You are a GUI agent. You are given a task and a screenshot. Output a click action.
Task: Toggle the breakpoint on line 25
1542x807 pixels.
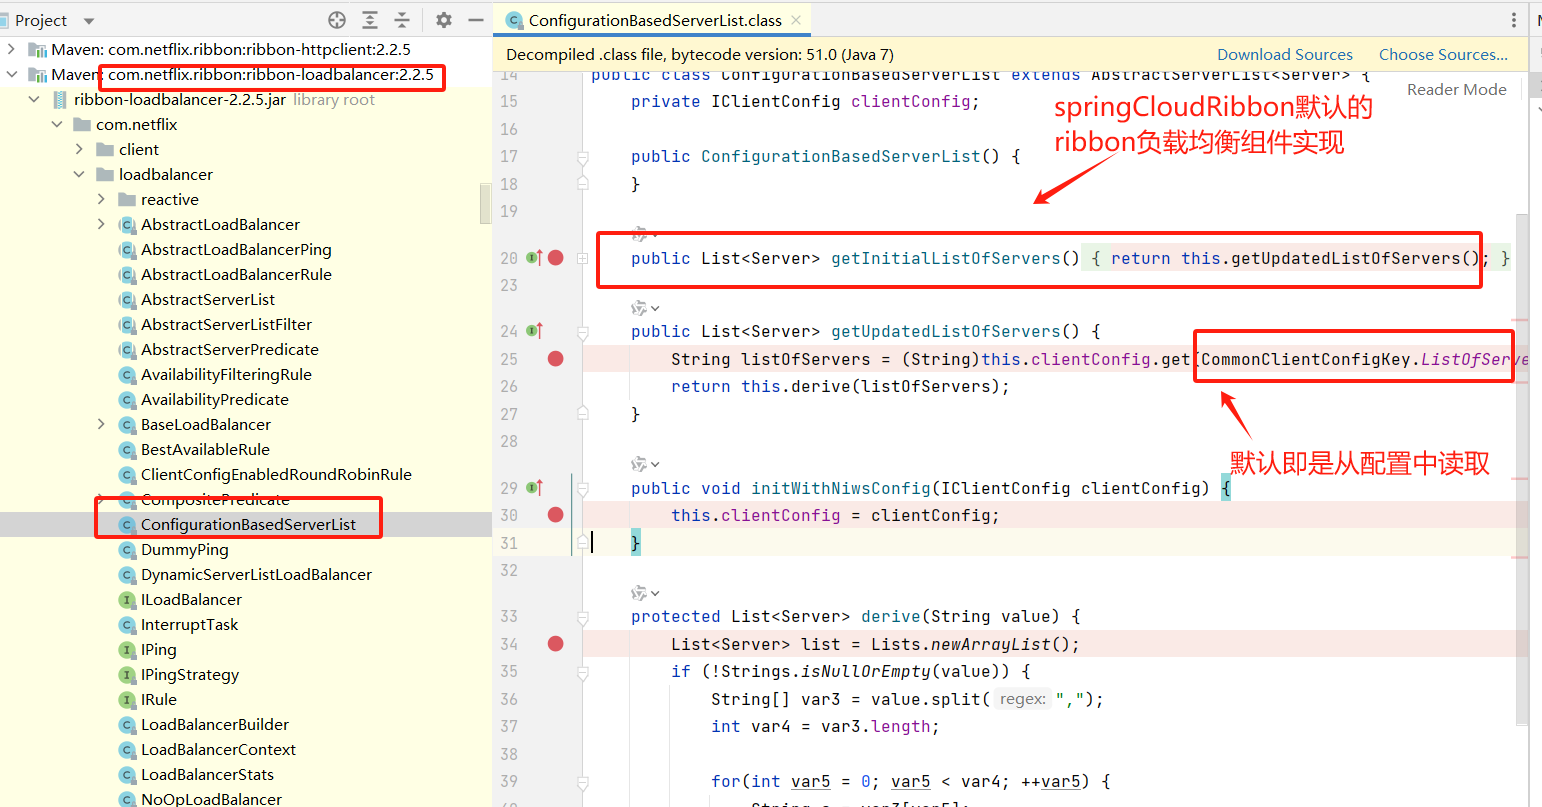click(x=556, y=358)
